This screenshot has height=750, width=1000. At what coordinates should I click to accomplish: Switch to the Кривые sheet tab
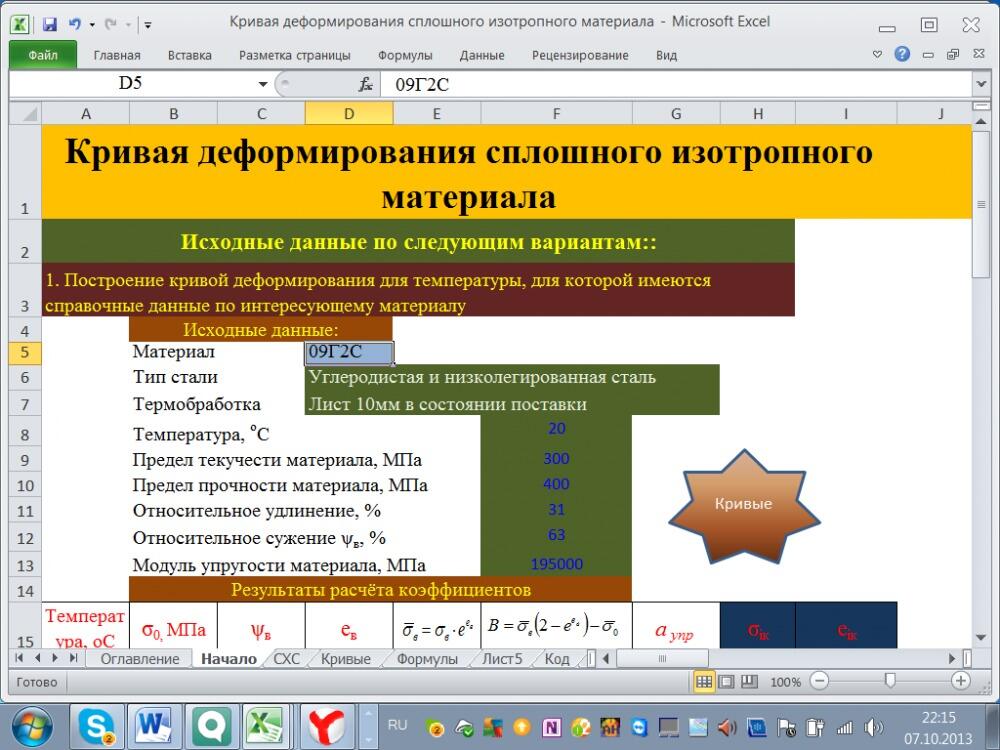(345, 659)
